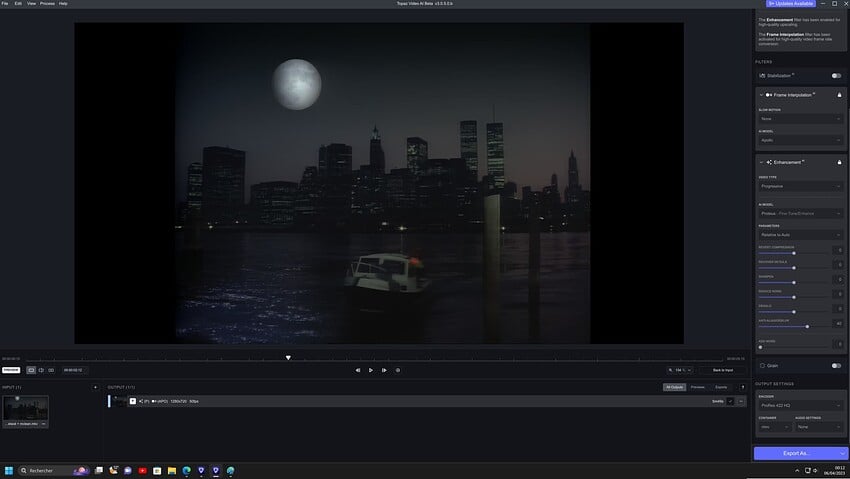850x479 pixels.
Task: Step back to the previous frame
Action: point(358,370)
